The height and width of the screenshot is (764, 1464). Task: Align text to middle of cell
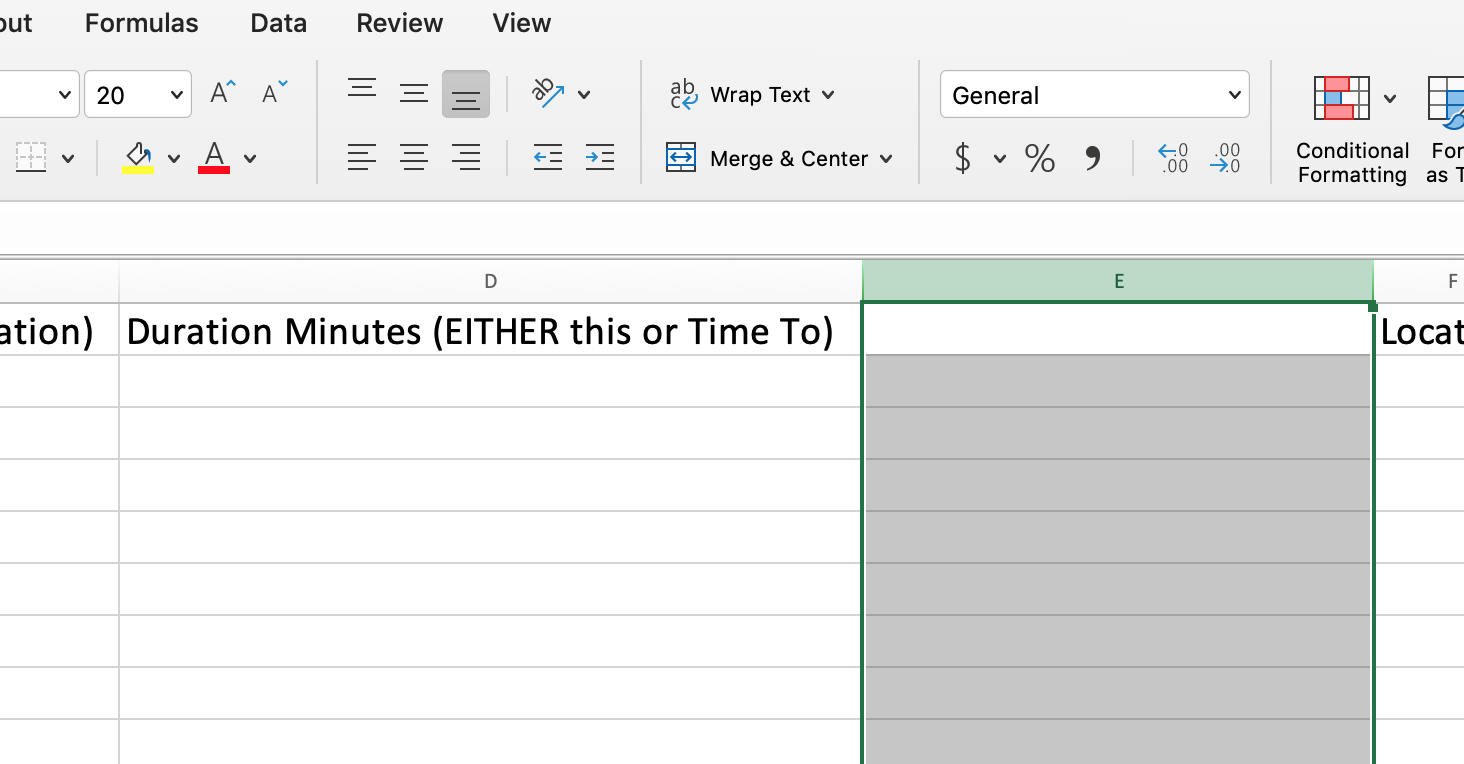point(414,94)
